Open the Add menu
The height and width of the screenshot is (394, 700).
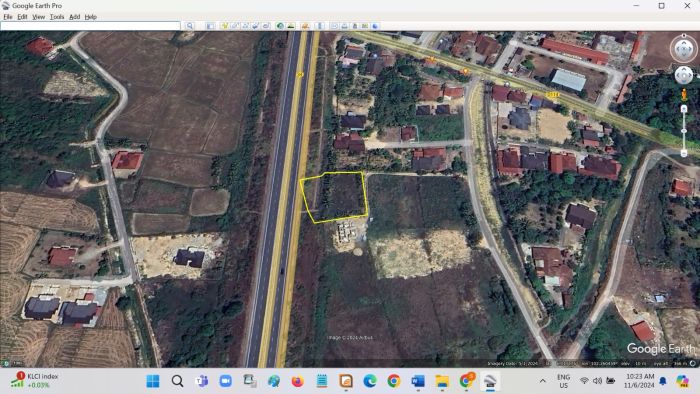75,17
